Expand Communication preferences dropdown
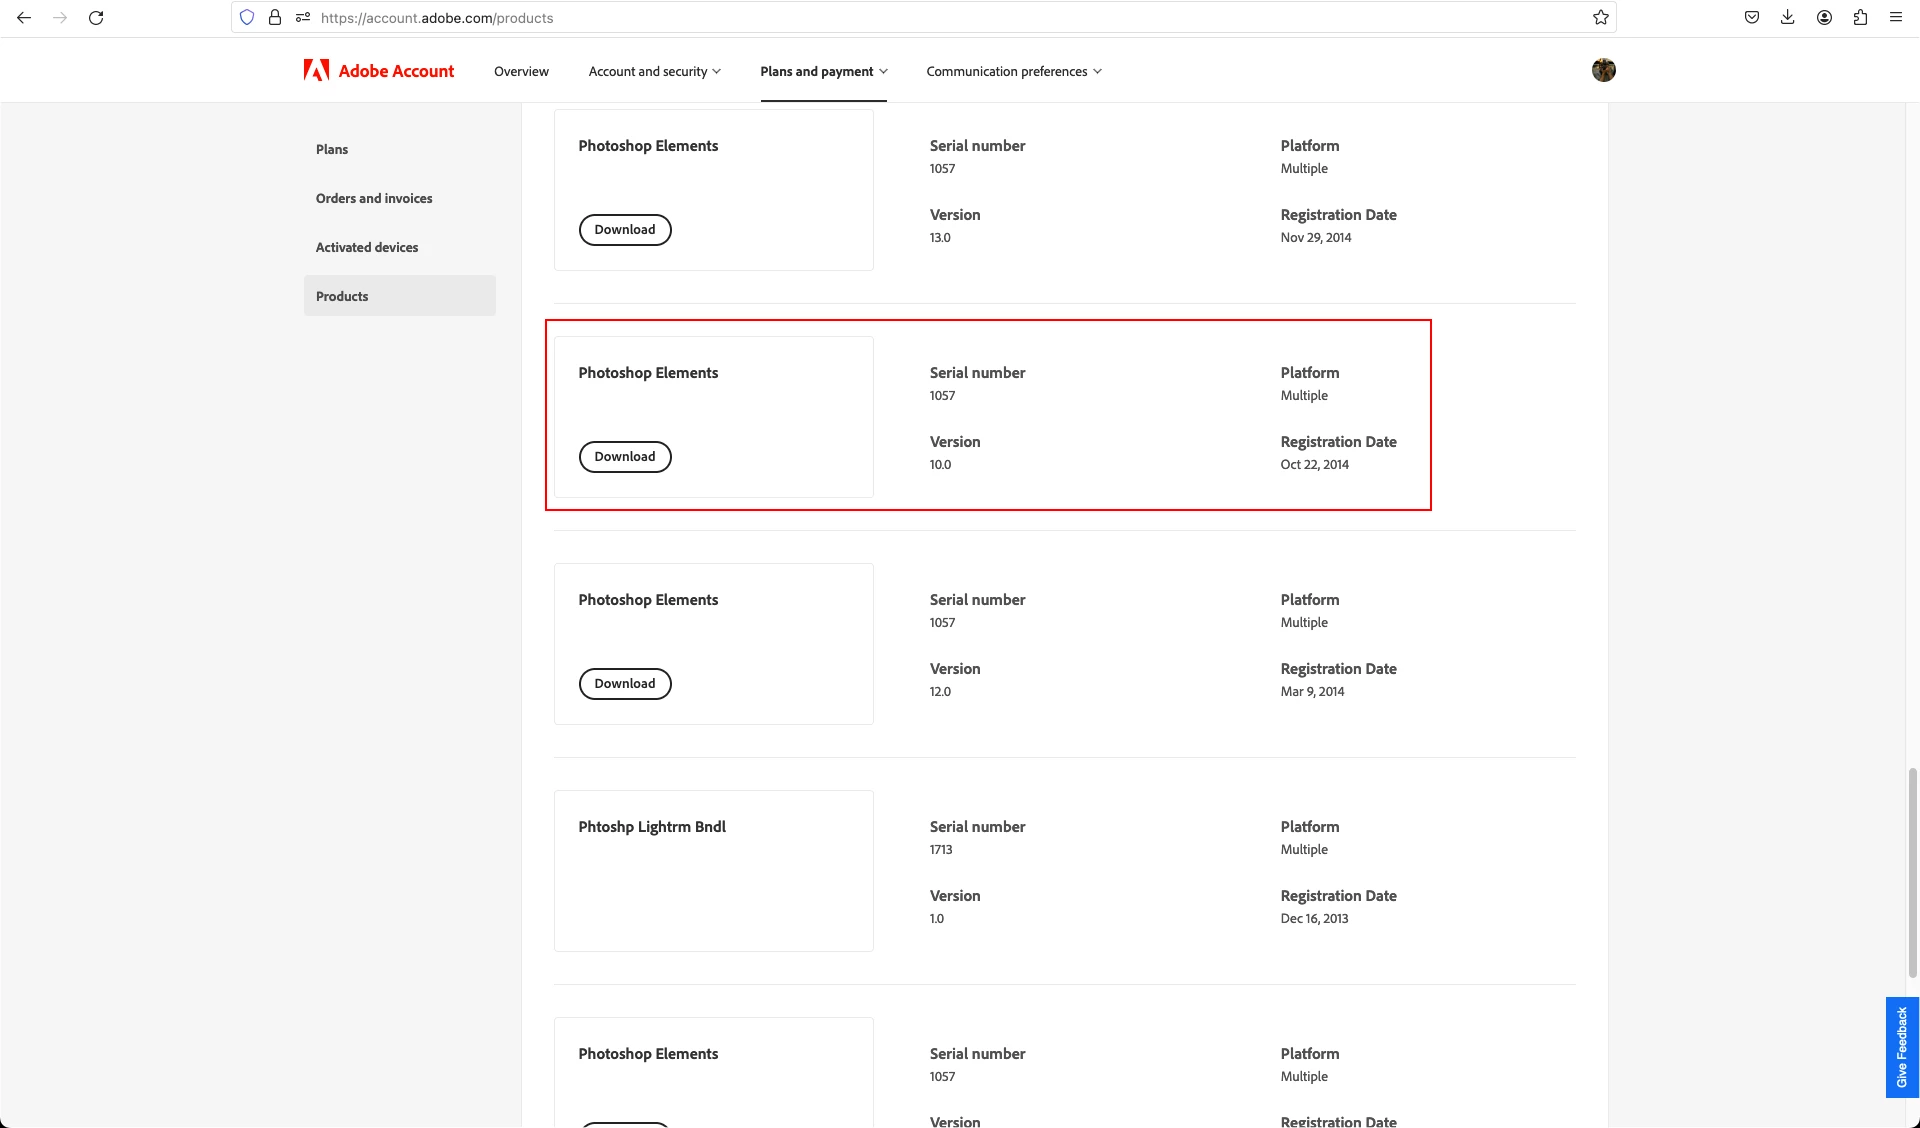This screenshot has height=1128, width=1920. tap(1013, 72)
